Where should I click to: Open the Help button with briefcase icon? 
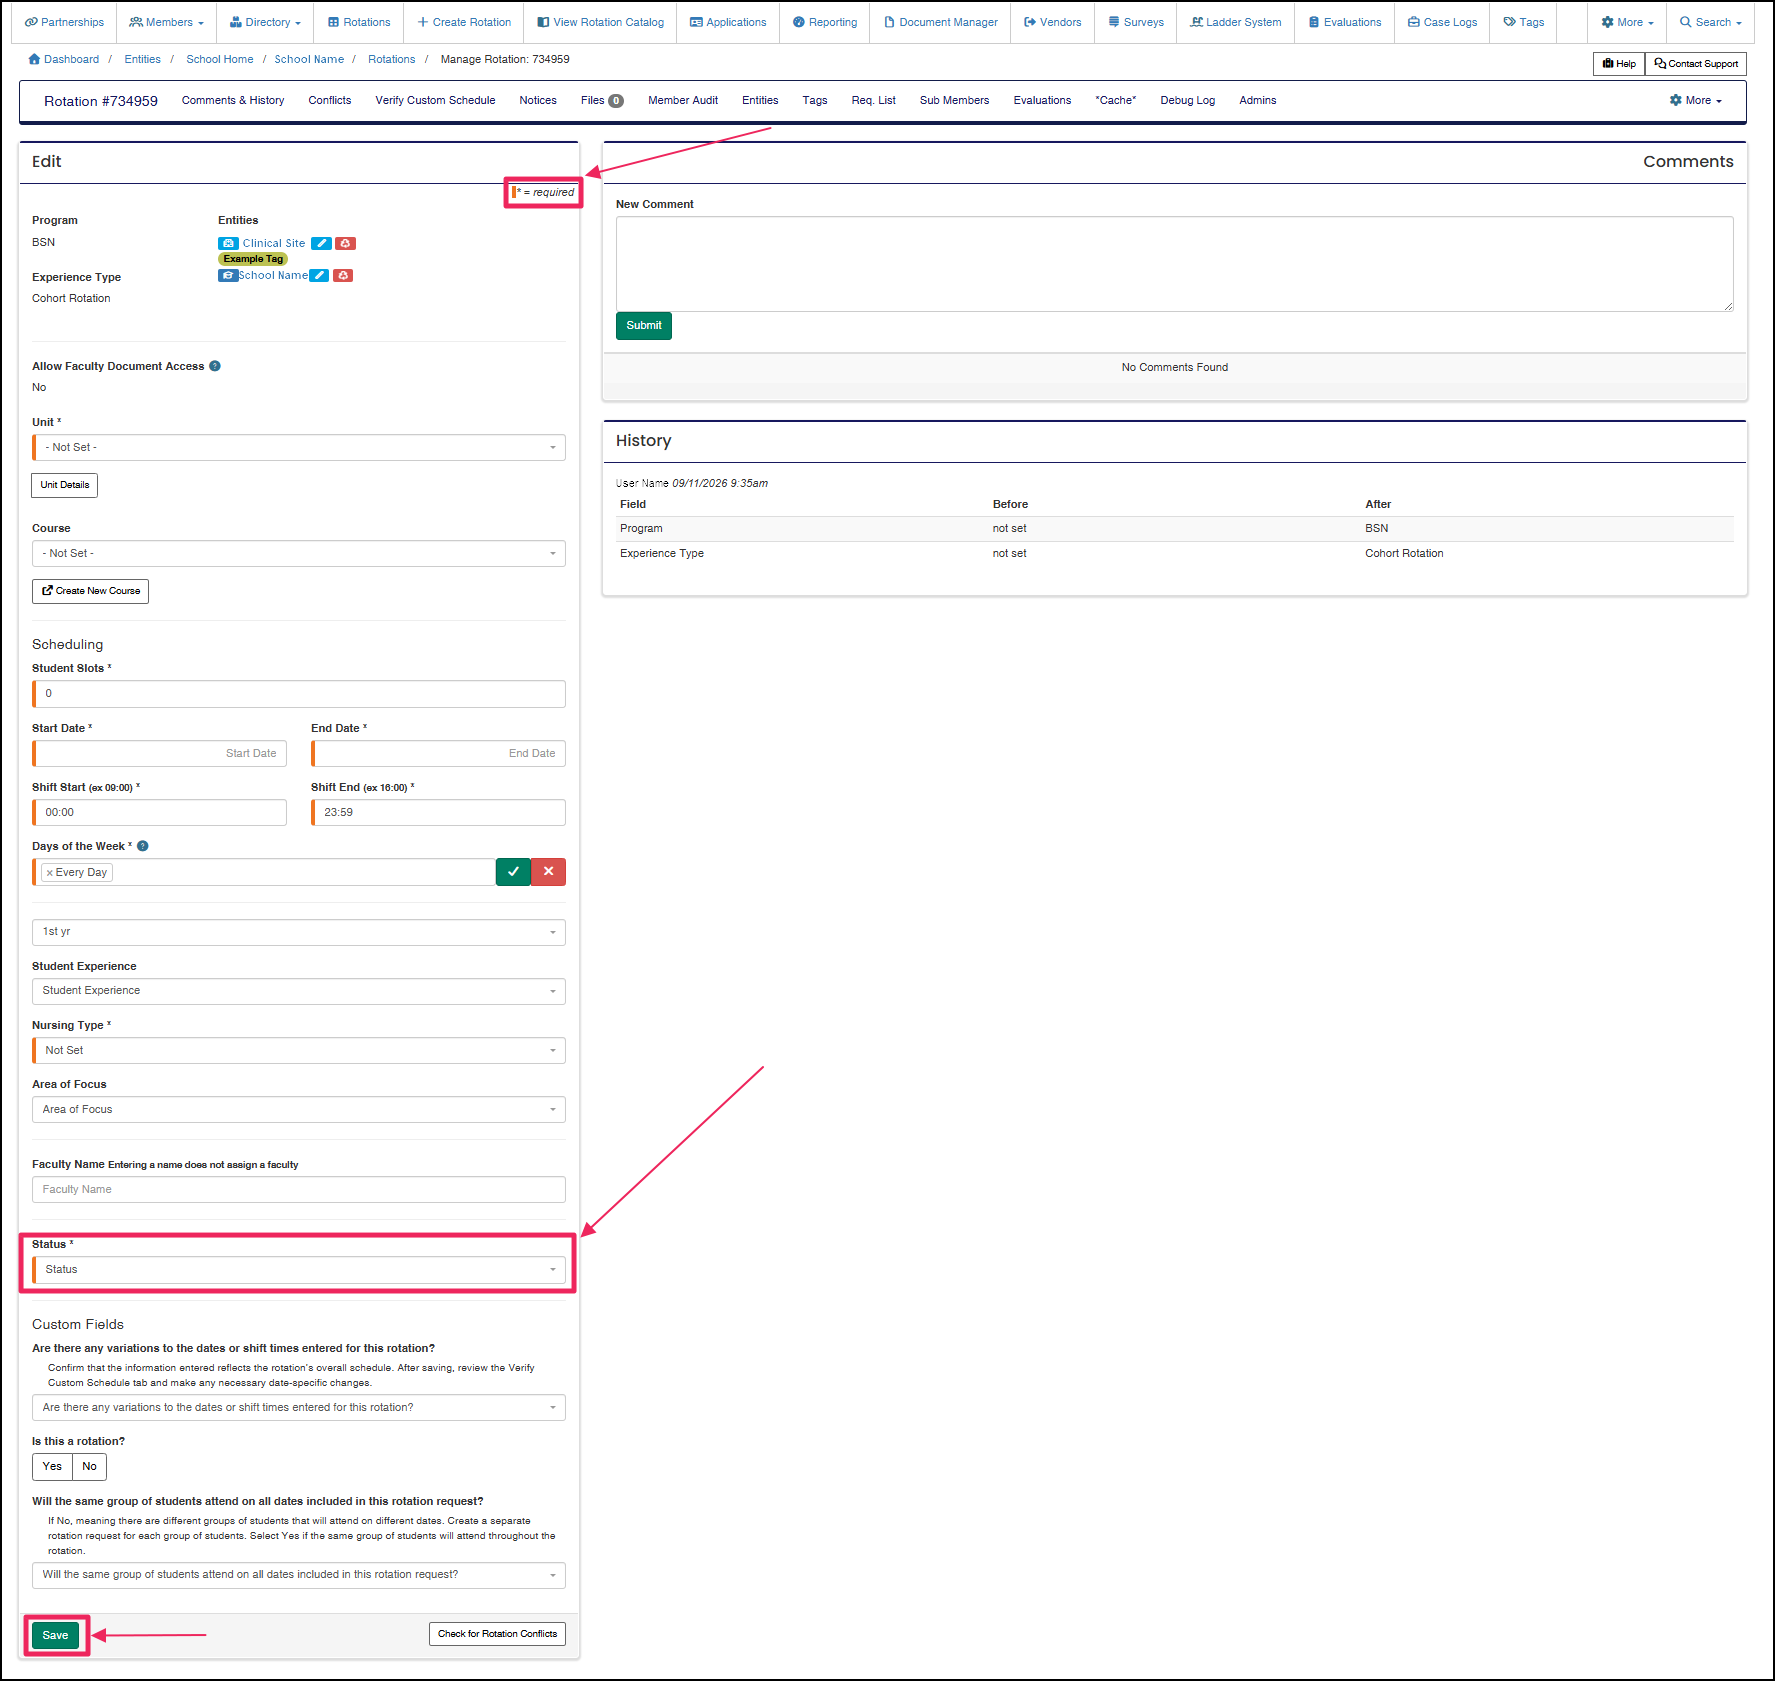[x=1619, y=64]
